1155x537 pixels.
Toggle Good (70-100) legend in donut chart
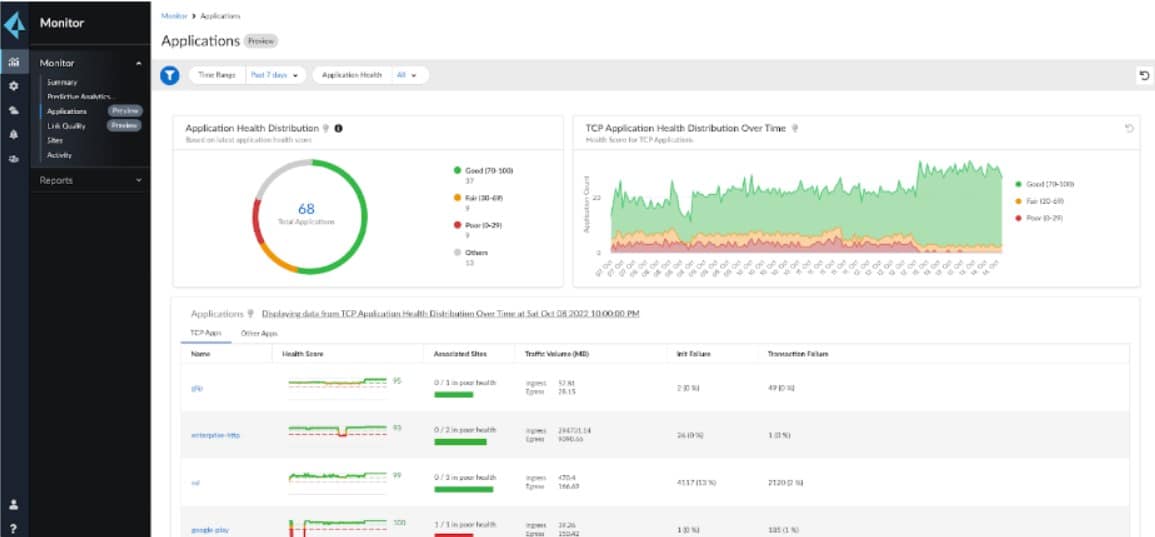483,170
